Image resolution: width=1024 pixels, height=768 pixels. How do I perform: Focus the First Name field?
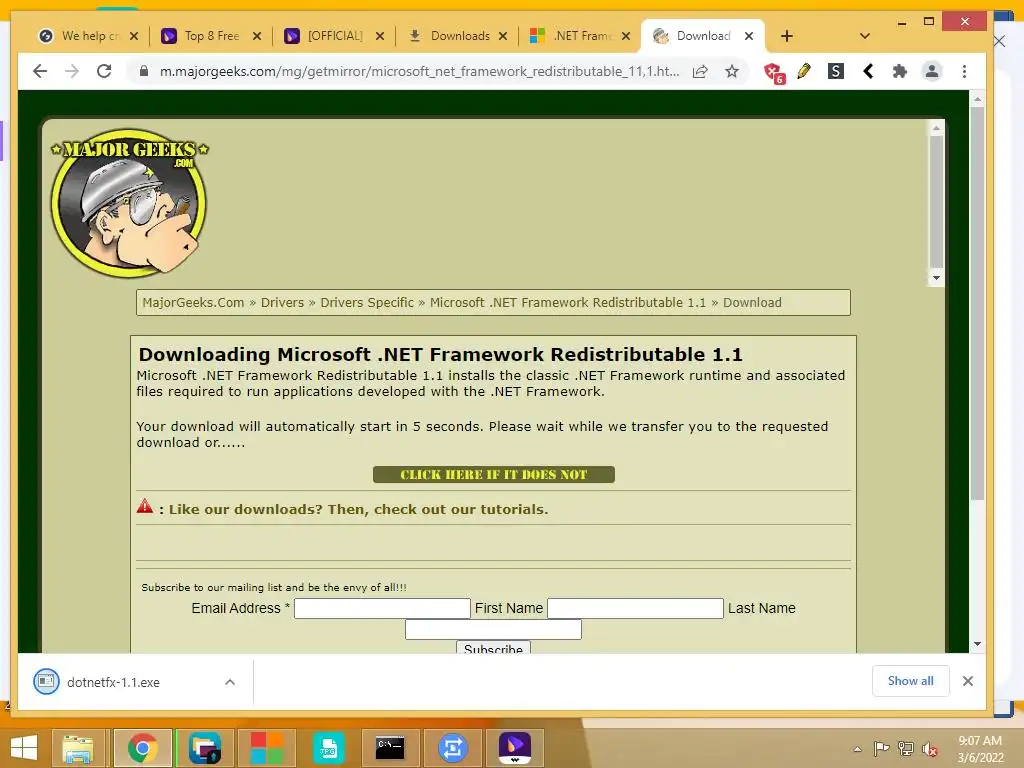pos(635,608)
